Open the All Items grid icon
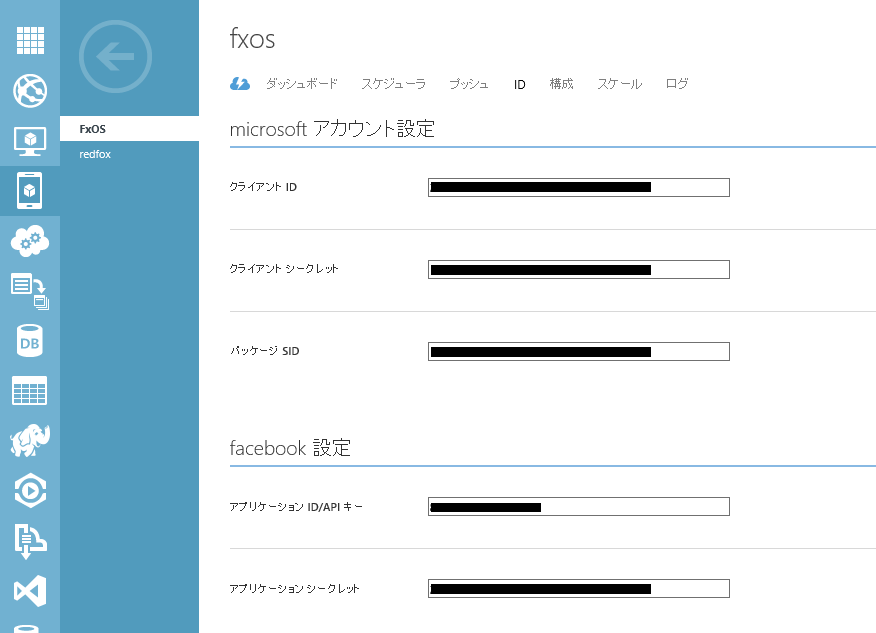 click(x=30, y=41)
